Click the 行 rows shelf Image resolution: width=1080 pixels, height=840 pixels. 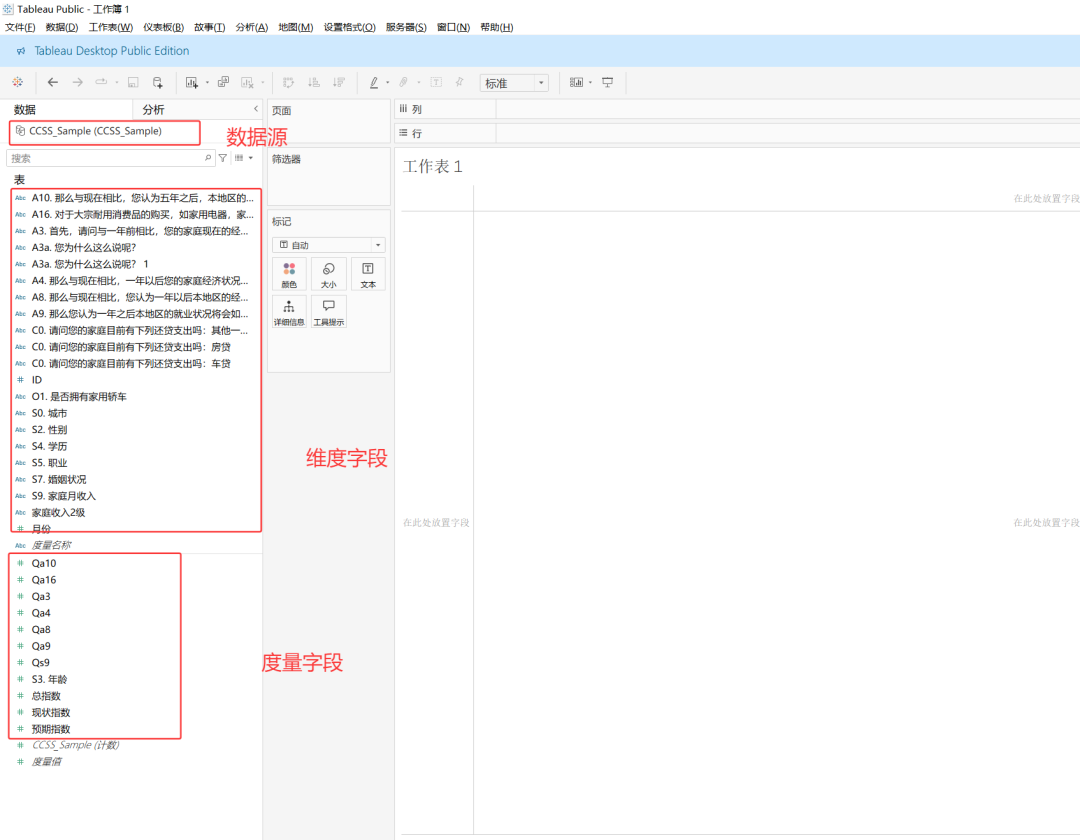737,134
